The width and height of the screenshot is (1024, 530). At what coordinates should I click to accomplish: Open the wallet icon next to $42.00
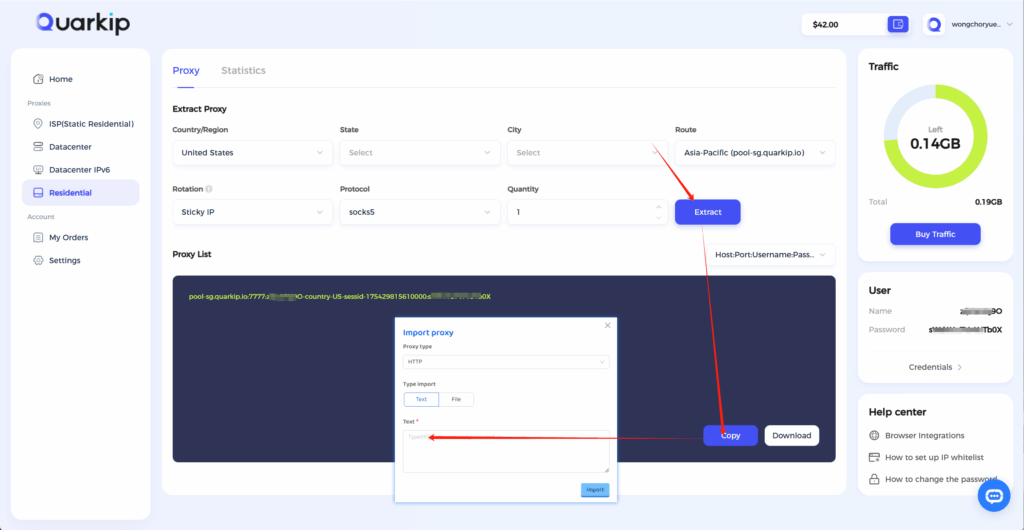[x=898, y=24]
